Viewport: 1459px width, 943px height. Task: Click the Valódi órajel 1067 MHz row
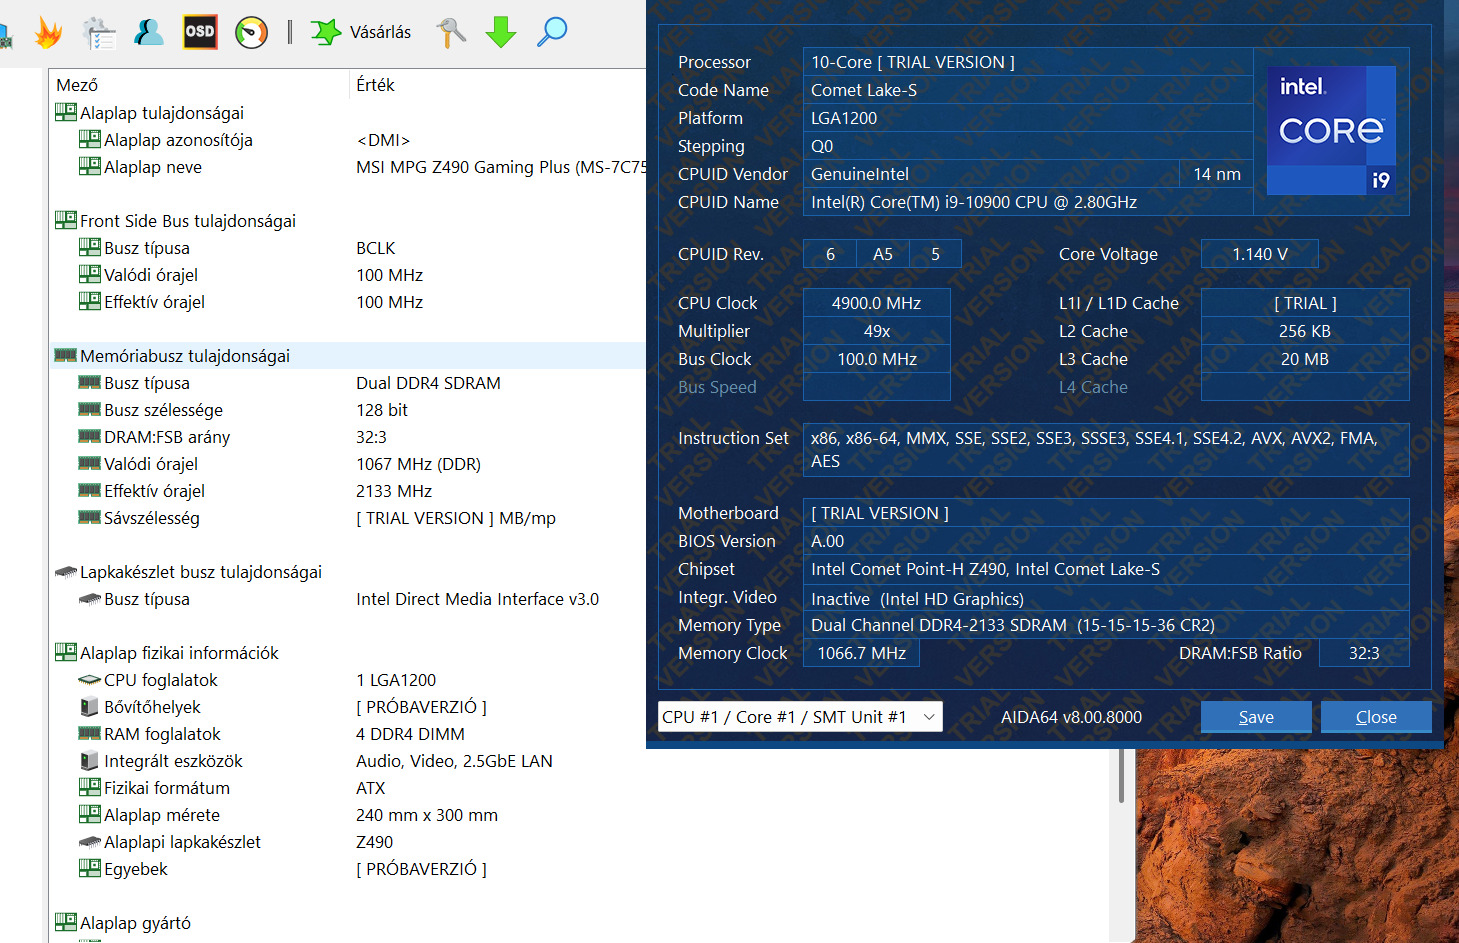click(348, 464)
